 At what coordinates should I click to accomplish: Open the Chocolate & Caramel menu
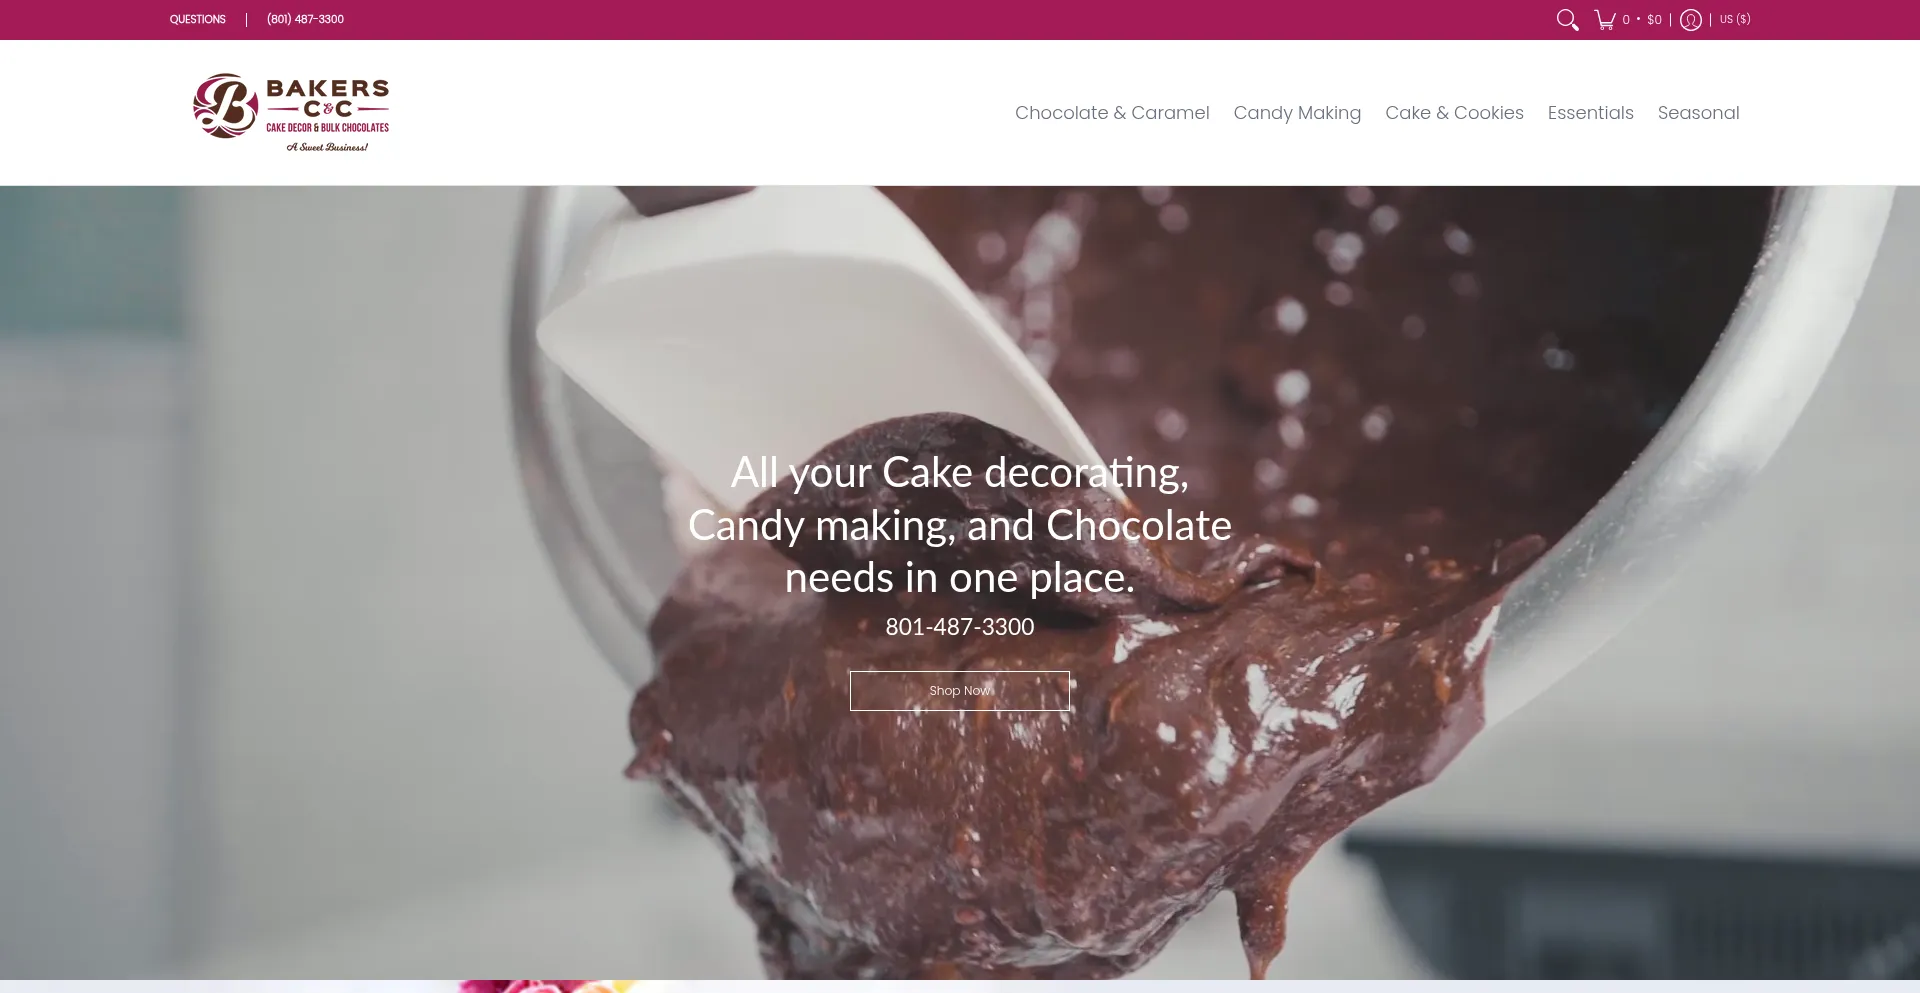[x=1112, y=113]
